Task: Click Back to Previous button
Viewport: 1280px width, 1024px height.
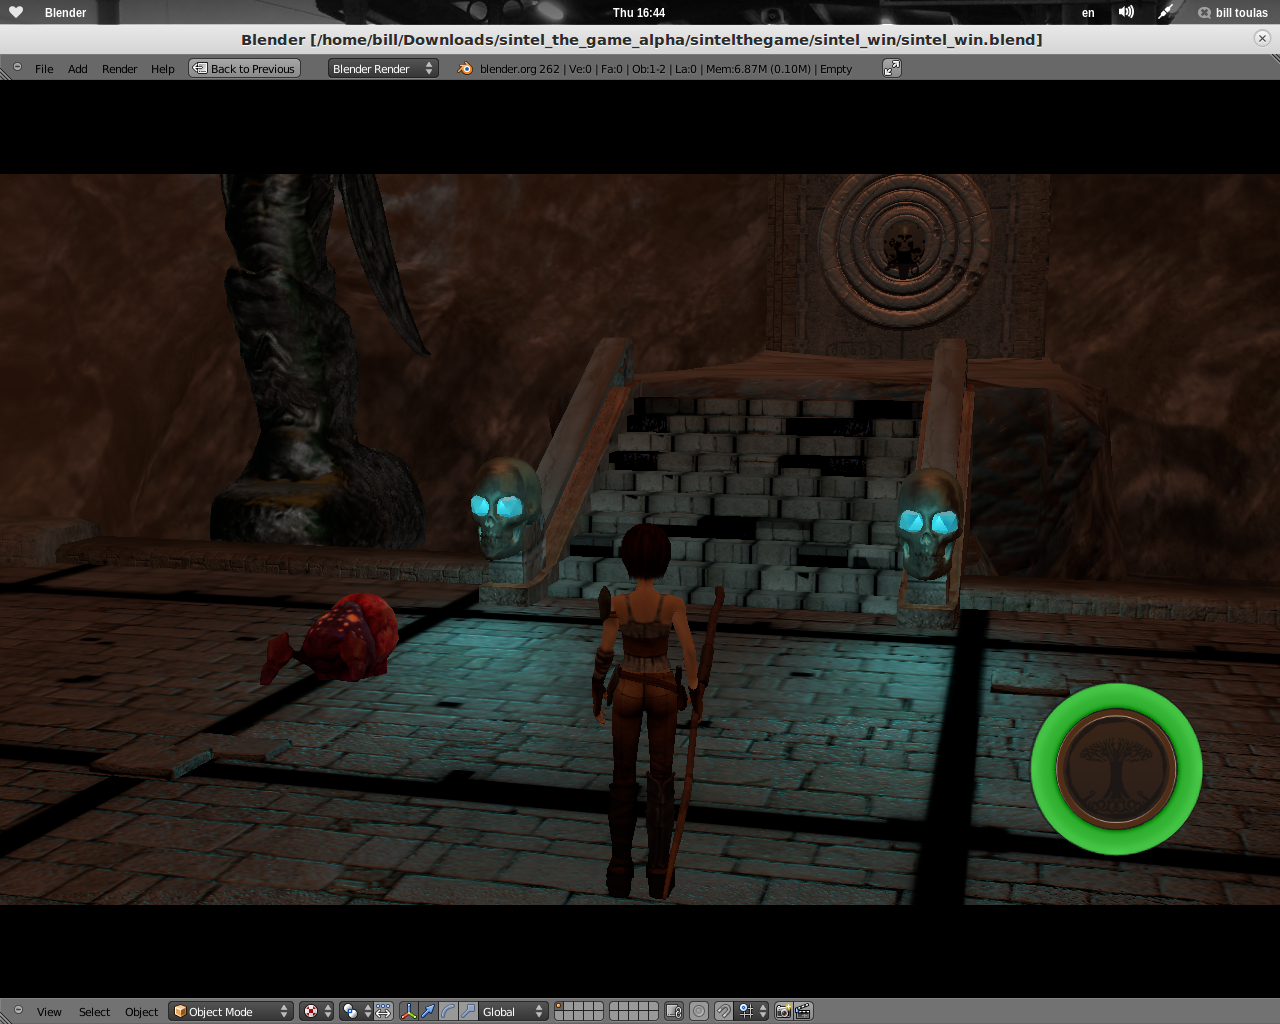Action: coord(245,68)
